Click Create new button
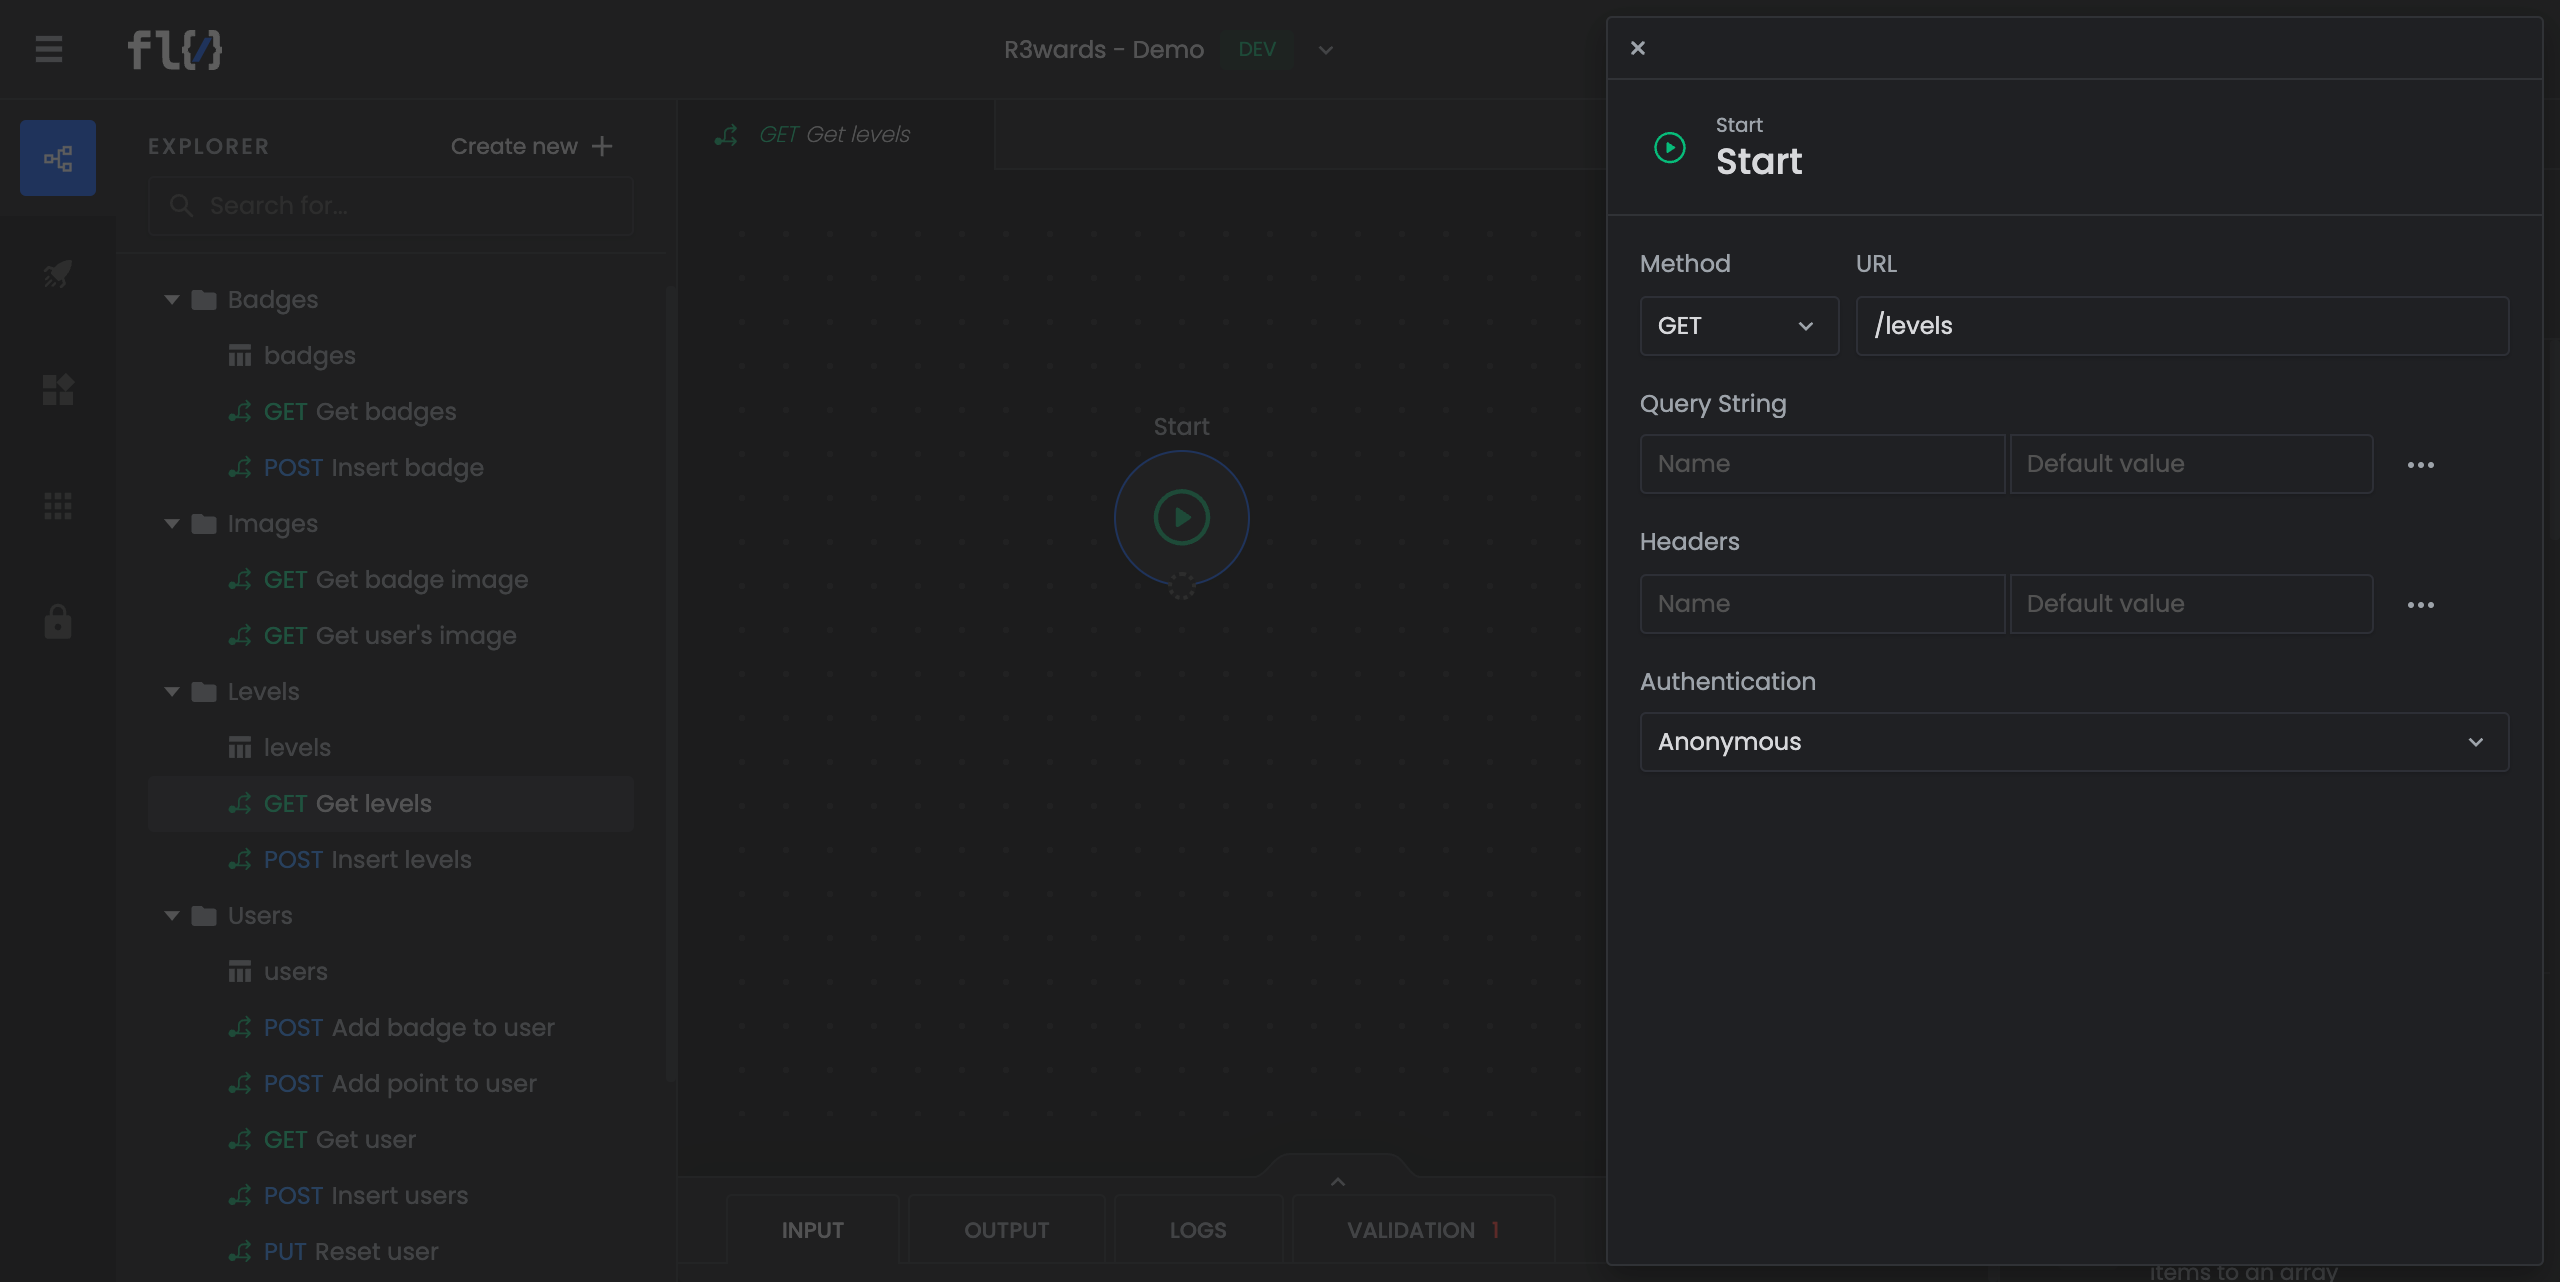This screenshot has width=2560, height=1282. [x=531, y=146]
